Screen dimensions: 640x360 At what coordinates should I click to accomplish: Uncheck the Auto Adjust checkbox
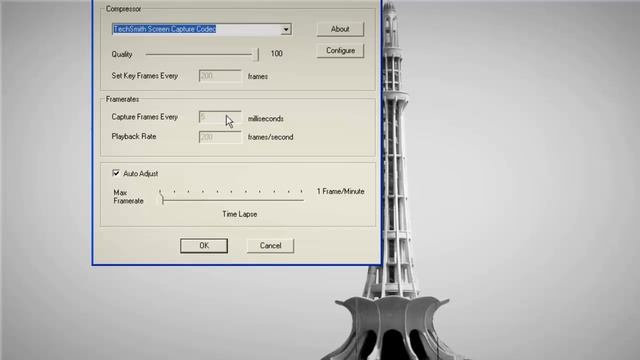tap(116, 173)
